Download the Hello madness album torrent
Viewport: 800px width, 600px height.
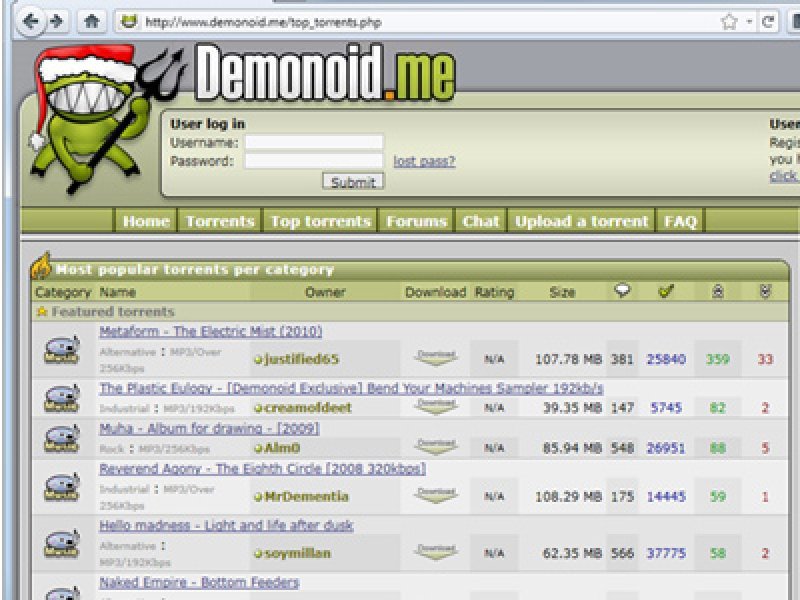tap(438, 549)
